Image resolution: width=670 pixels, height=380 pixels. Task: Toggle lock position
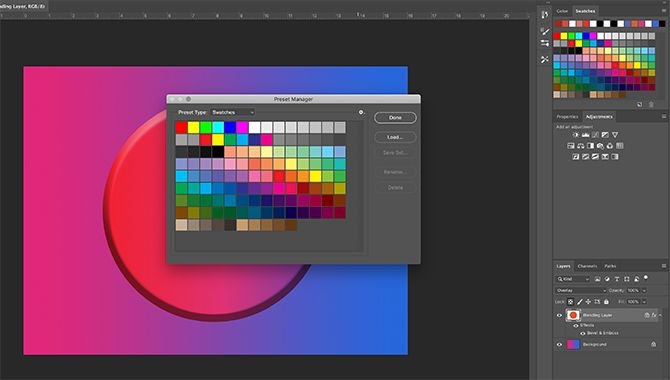(x=588, y=302)
